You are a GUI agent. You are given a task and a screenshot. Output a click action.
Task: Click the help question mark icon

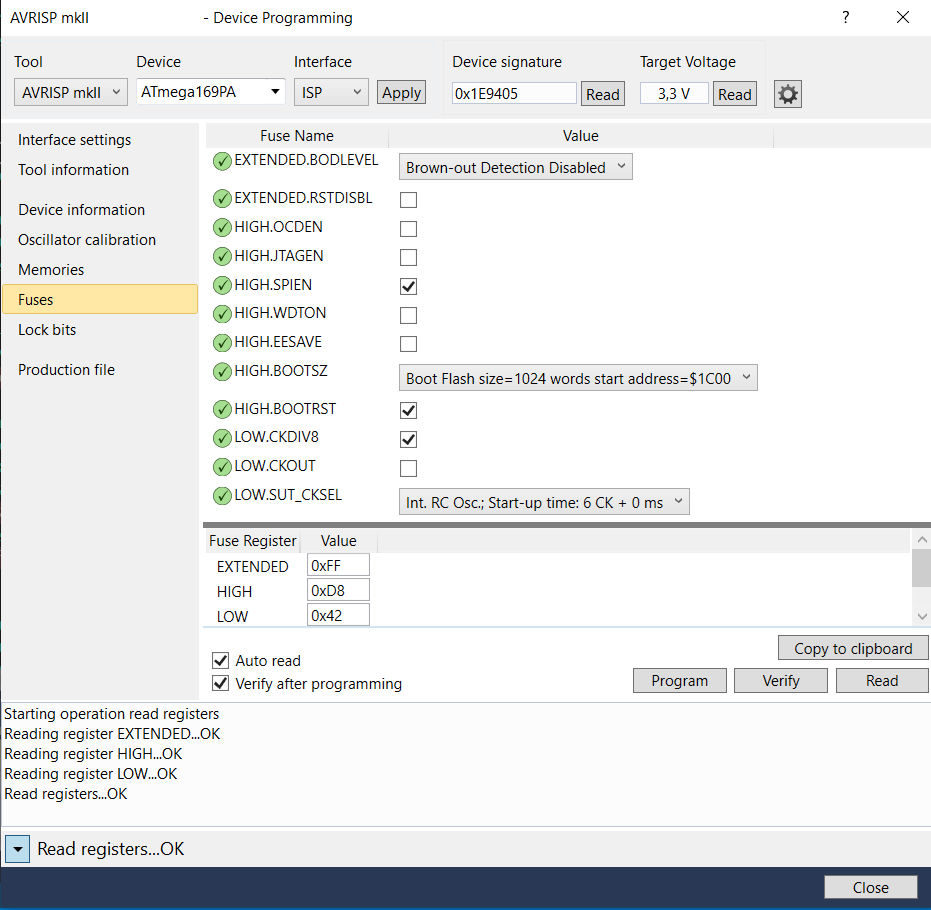point(846,17)
